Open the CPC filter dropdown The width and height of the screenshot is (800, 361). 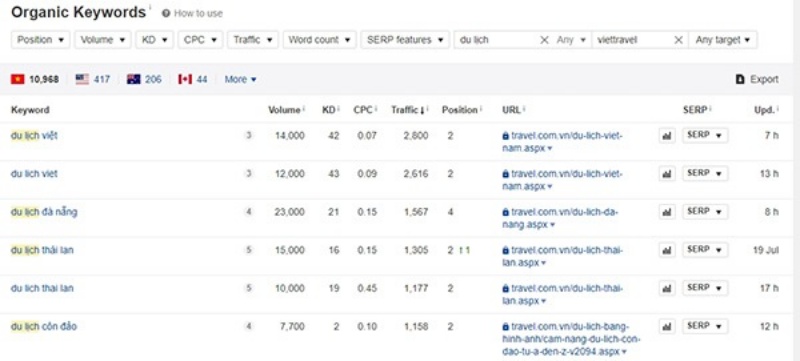tap(200, 40)
